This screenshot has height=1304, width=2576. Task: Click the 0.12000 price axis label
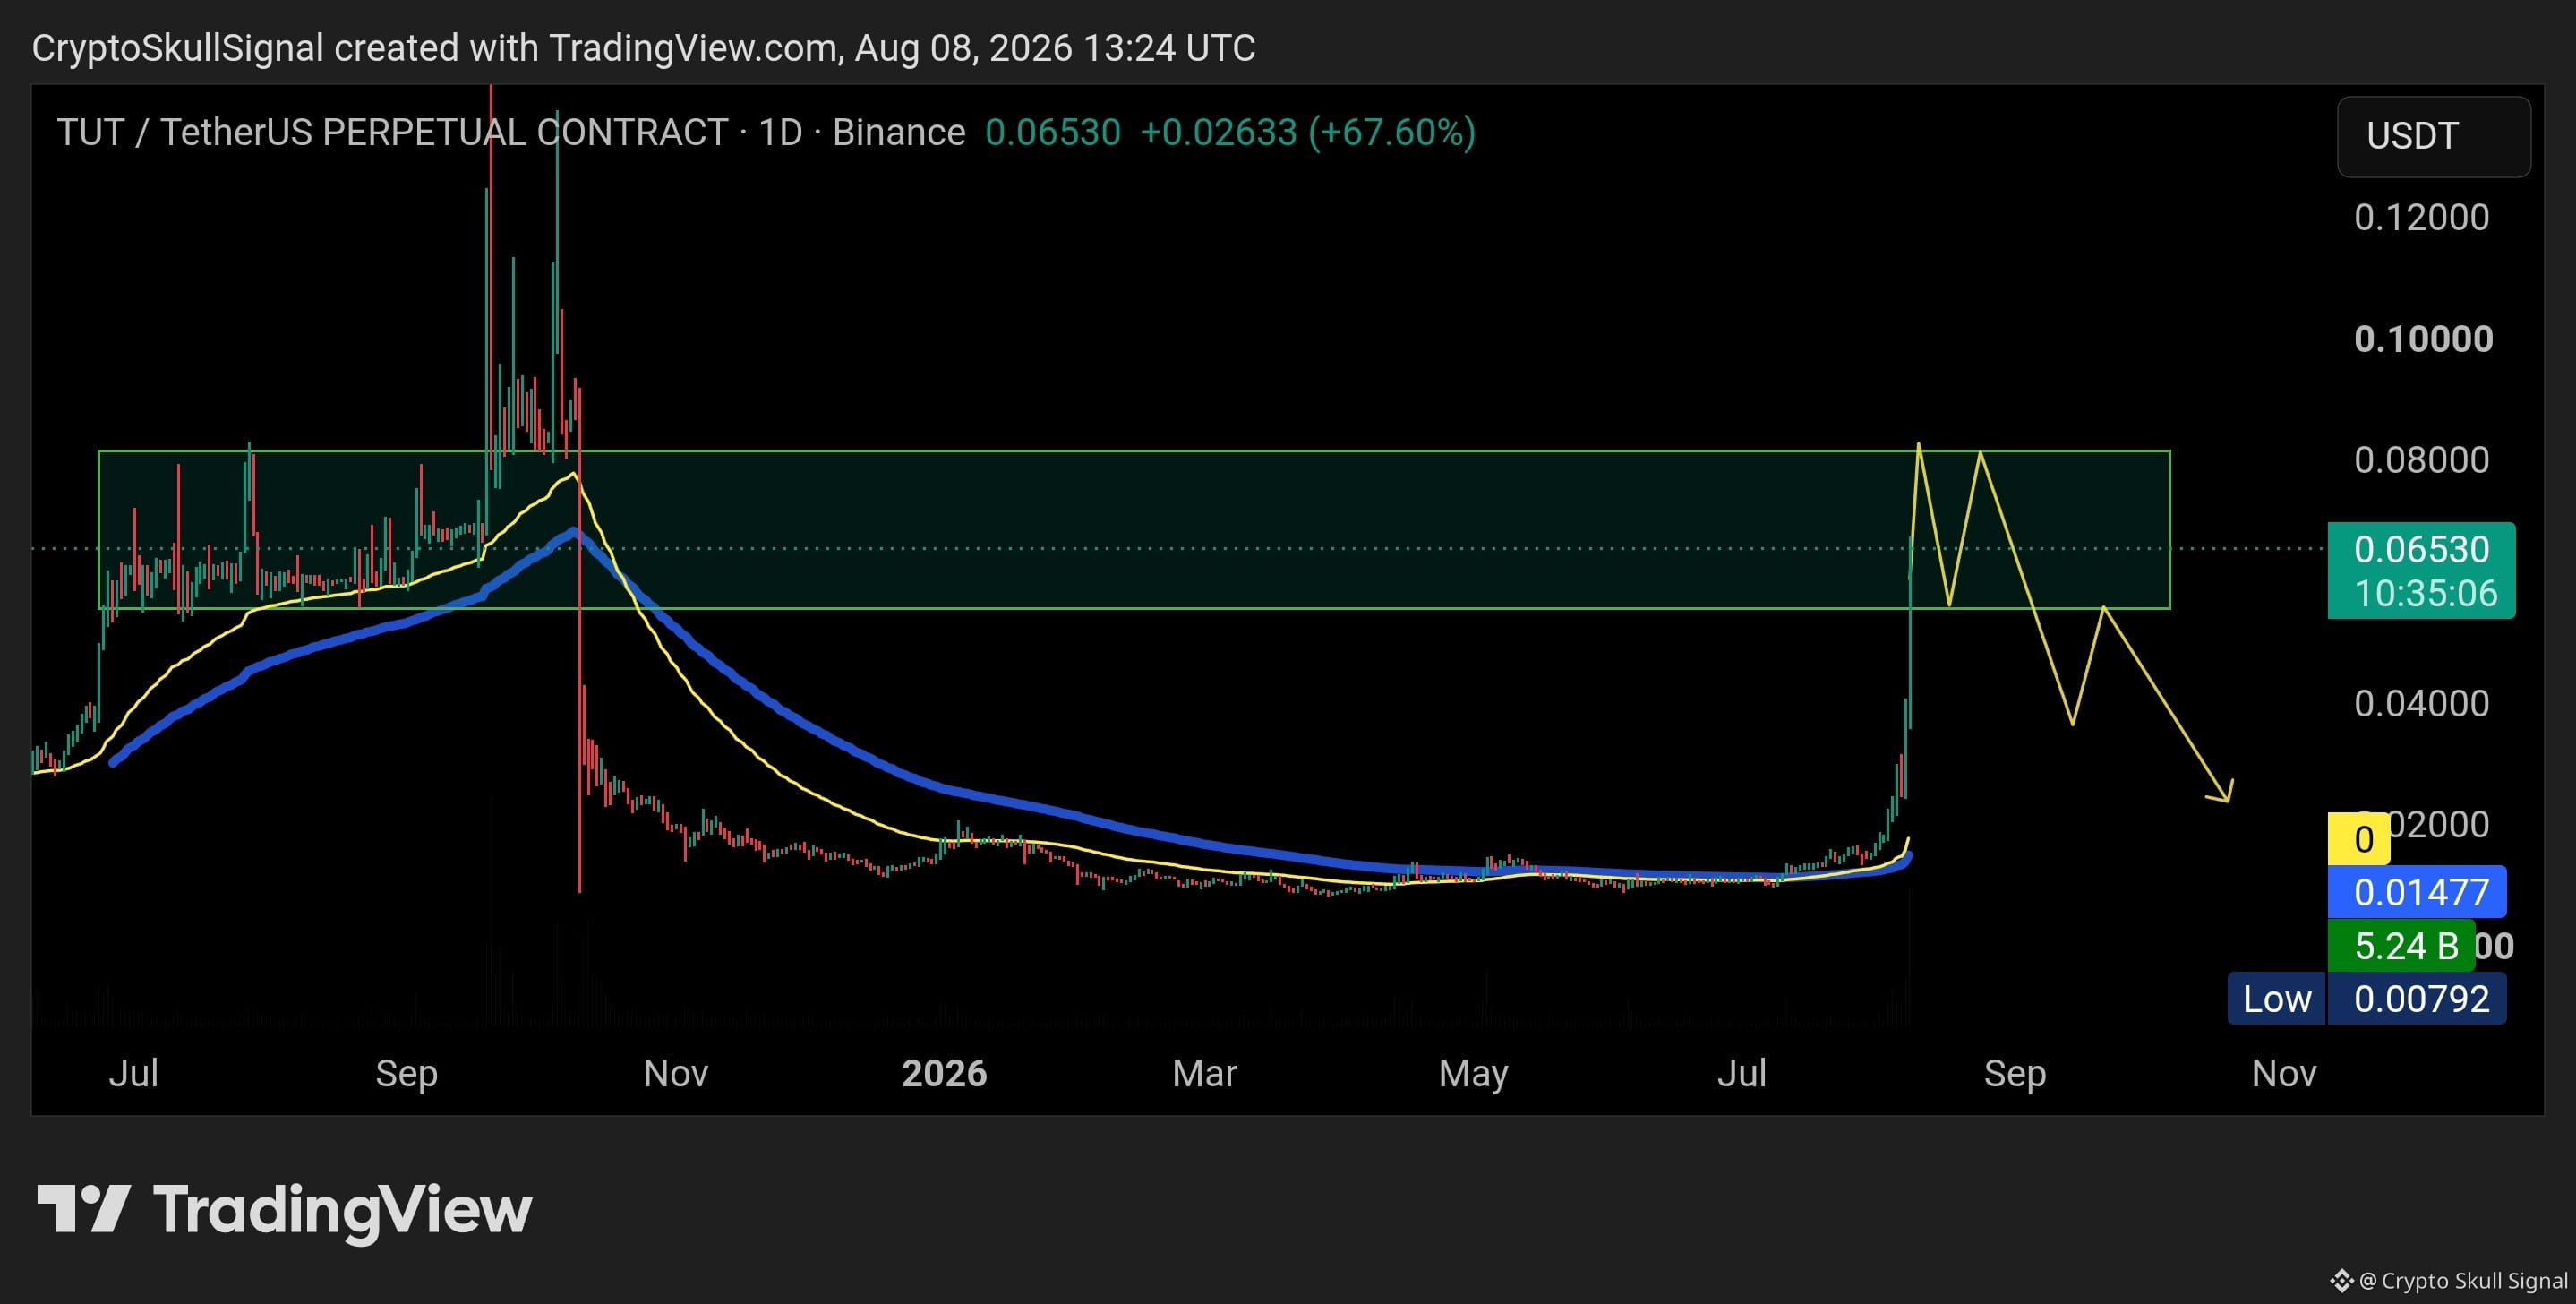coord(2422,217)
